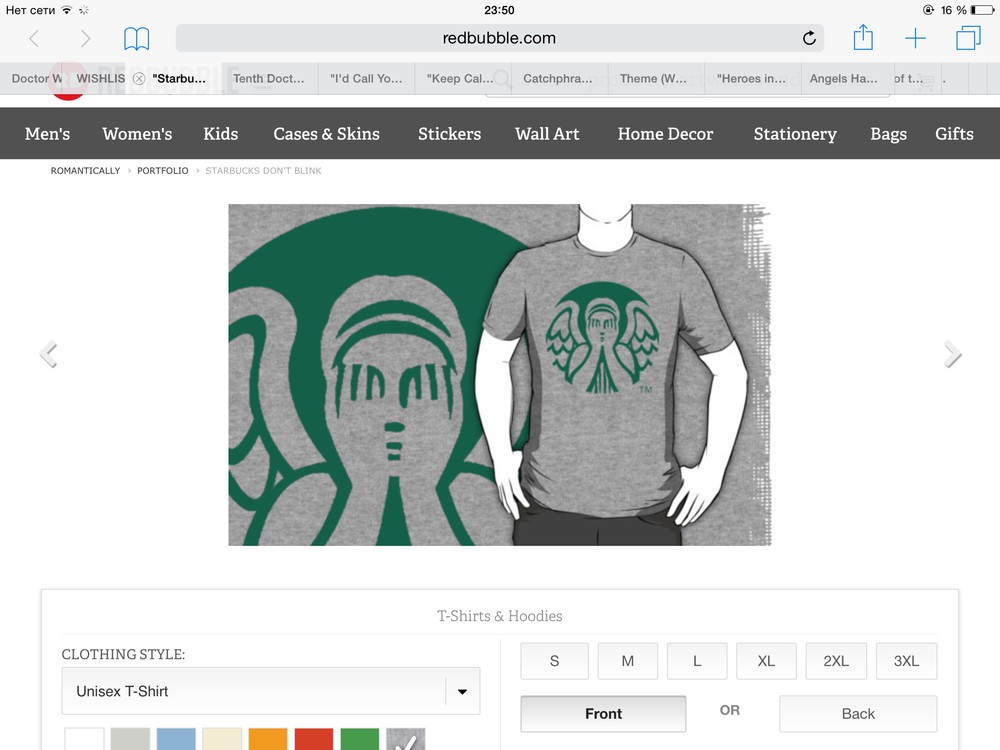
Task: Open the Cases & Skins menu
Action: pyautogui.click(x=327, y=134)
